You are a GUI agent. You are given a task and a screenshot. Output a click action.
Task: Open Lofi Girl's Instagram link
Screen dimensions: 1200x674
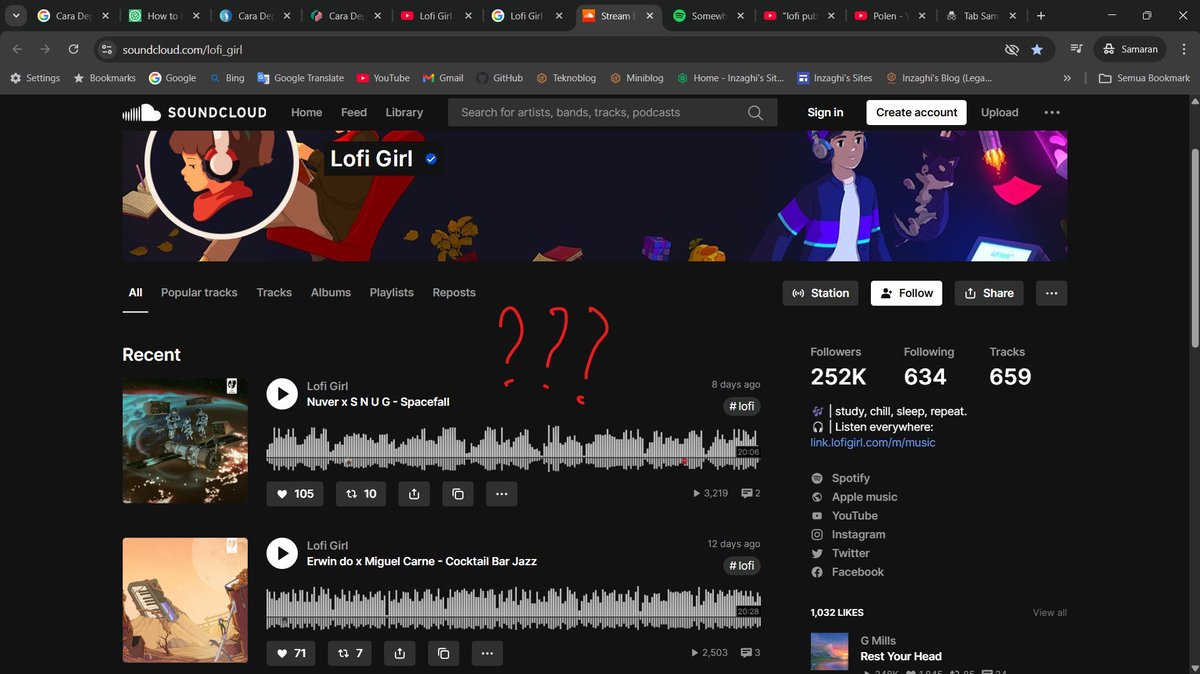coord(858,535)
